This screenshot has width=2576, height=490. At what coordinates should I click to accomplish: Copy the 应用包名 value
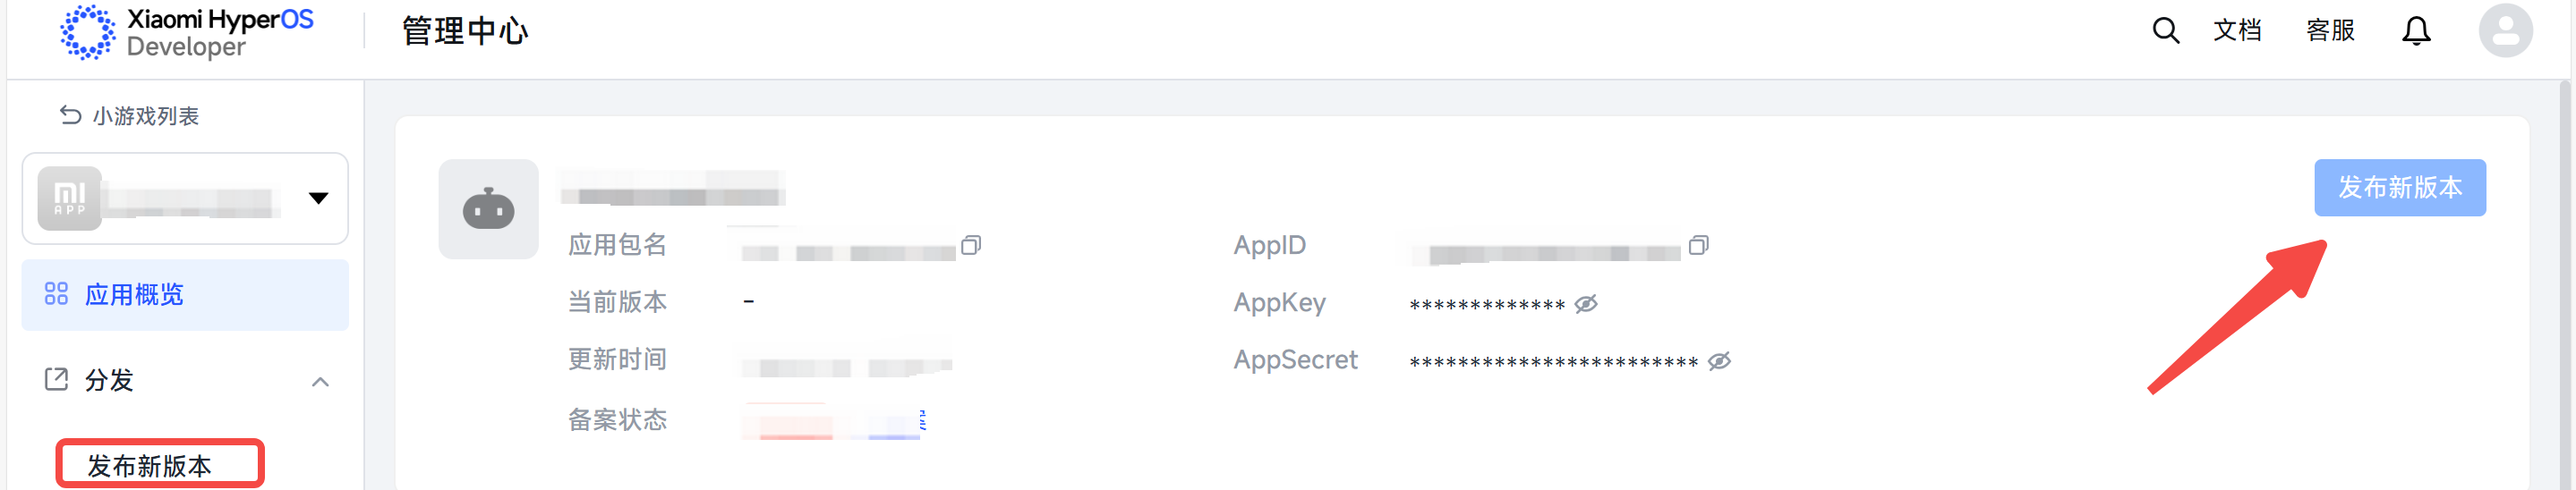pyautogui.click(x=971, y=245)
